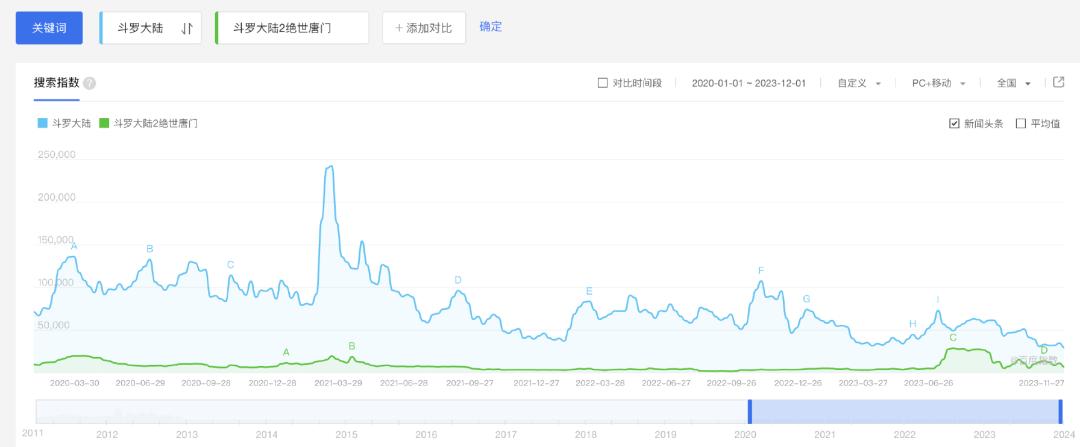Click the swap arrows icon beside 斗罗大陆

tap(187, 28)
